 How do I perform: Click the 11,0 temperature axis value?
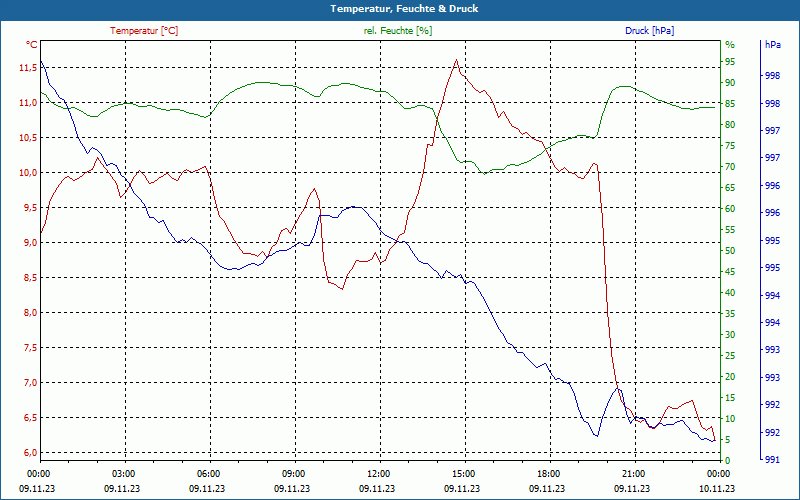point(28,103)
